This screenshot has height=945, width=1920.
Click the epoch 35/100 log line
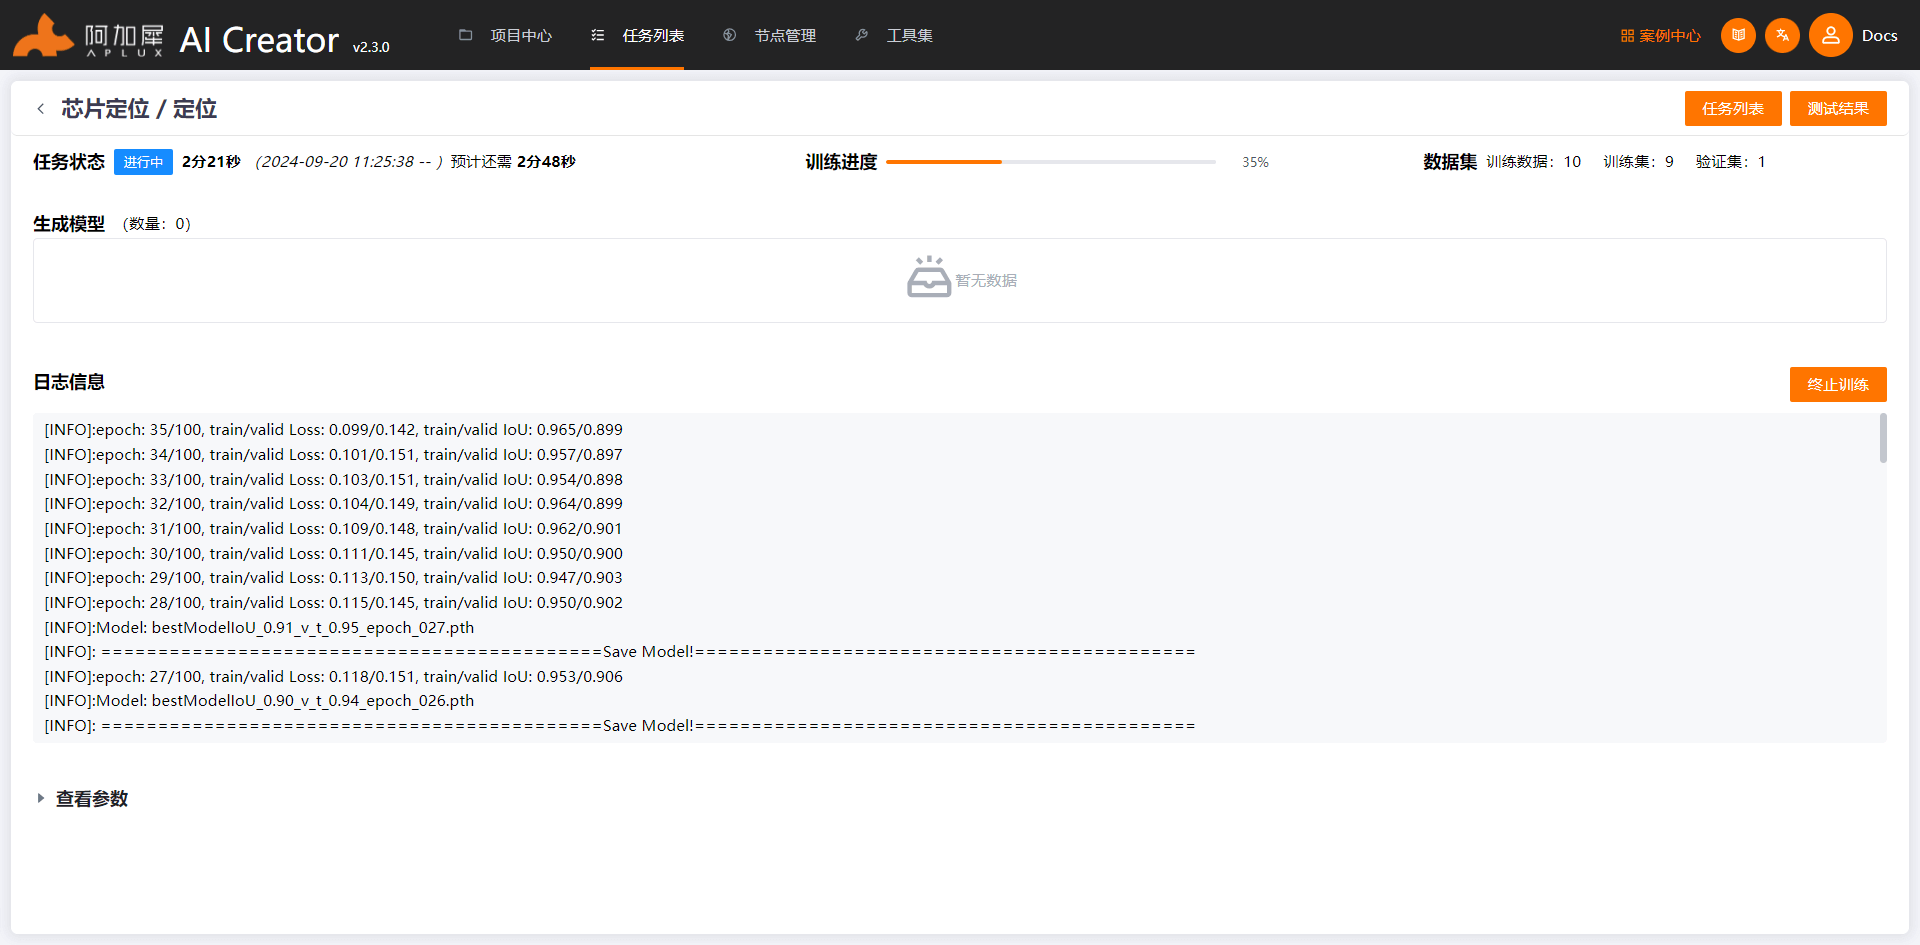pyautogui.click(x=333, y=430)
